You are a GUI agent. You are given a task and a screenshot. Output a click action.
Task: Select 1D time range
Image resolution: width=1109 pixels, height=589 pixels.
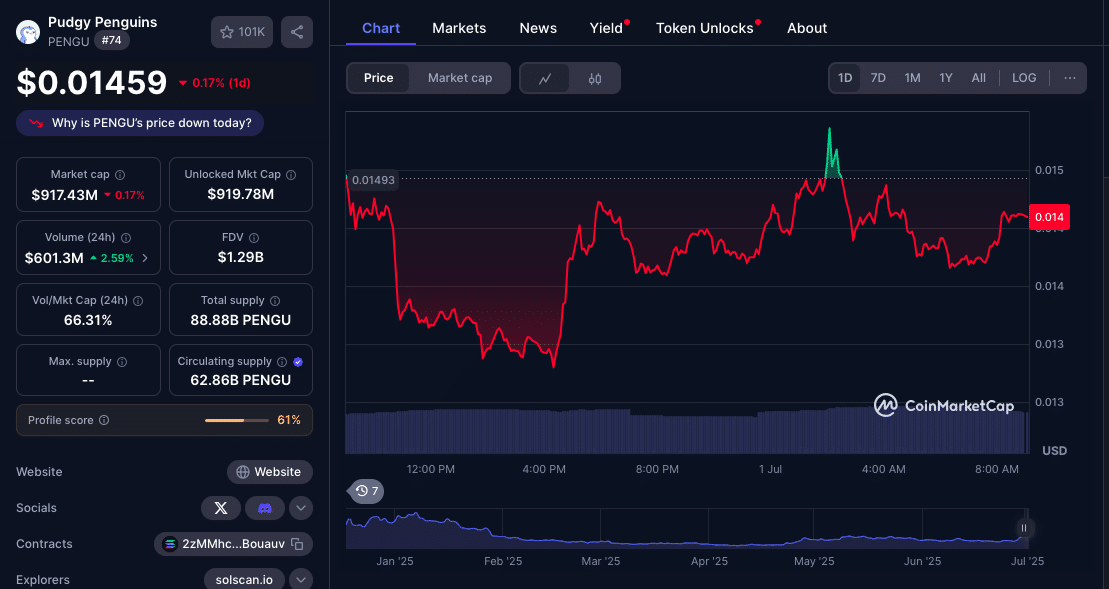[x=845, y=78]
